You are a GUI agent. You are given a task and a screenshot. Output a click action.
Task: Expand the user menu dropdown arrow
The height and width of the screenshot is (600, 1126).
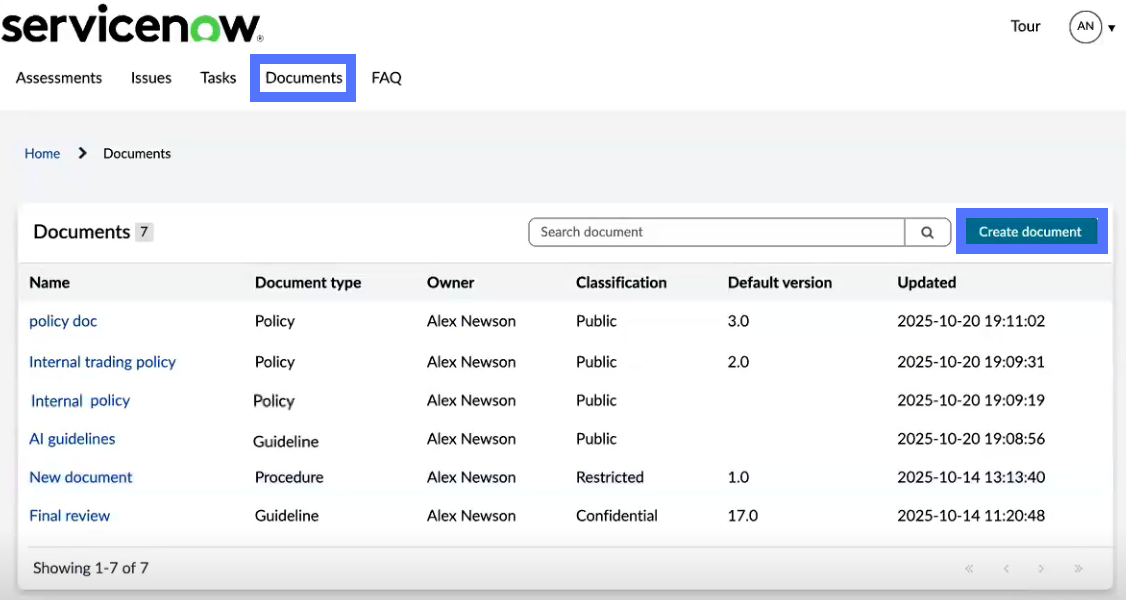pyautogui.click(x=1112, y=28)
